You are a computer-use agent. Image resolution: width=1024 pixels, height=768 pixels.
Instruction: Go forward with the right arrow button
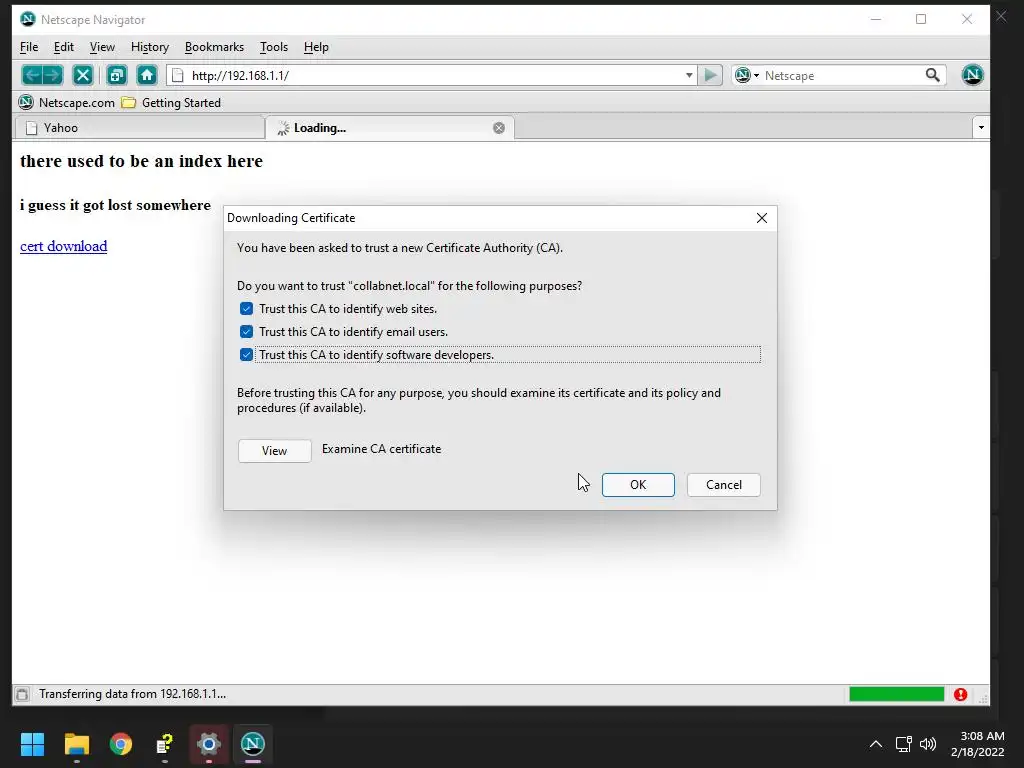pos(53,75)
